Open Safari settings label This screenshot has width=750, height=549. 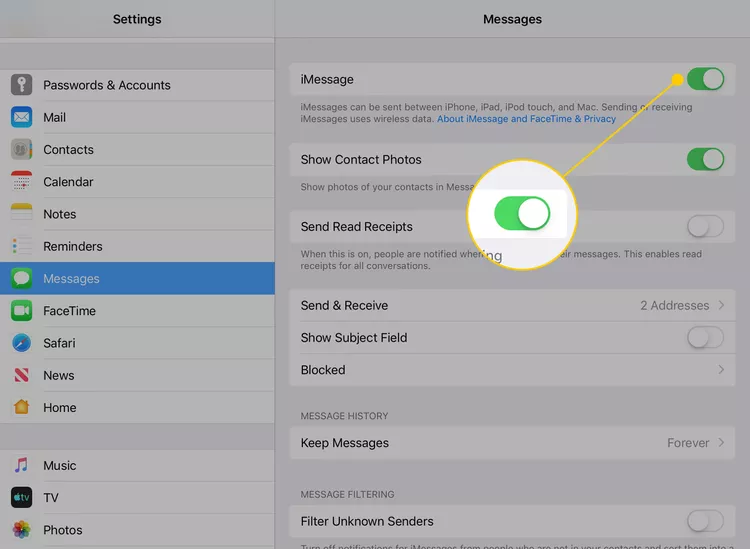point(59,343)
